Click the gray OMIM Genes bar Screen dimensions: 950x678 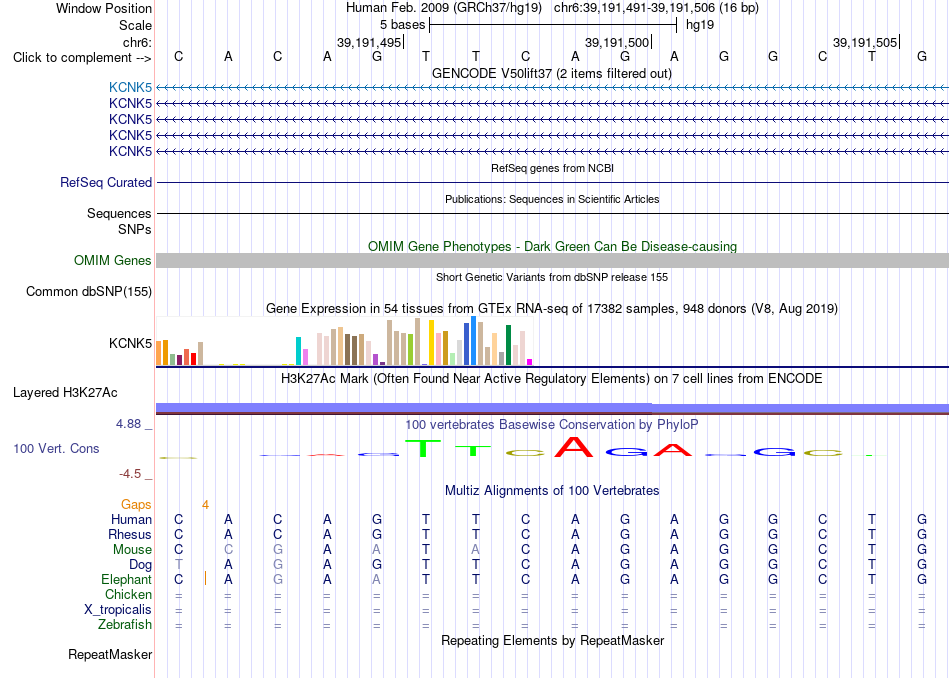point(552,261)
